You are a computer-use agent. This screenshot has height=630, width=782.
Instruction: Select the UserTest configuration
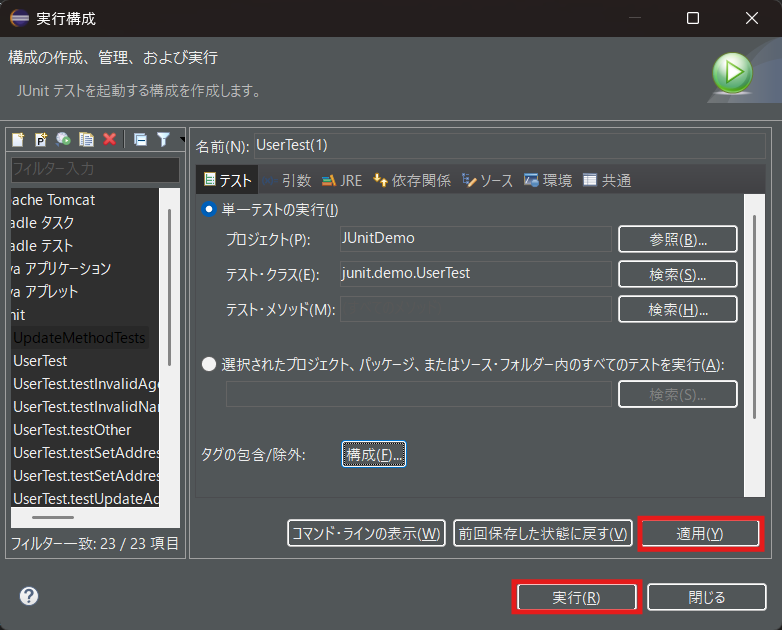click(x=40, y=361)
